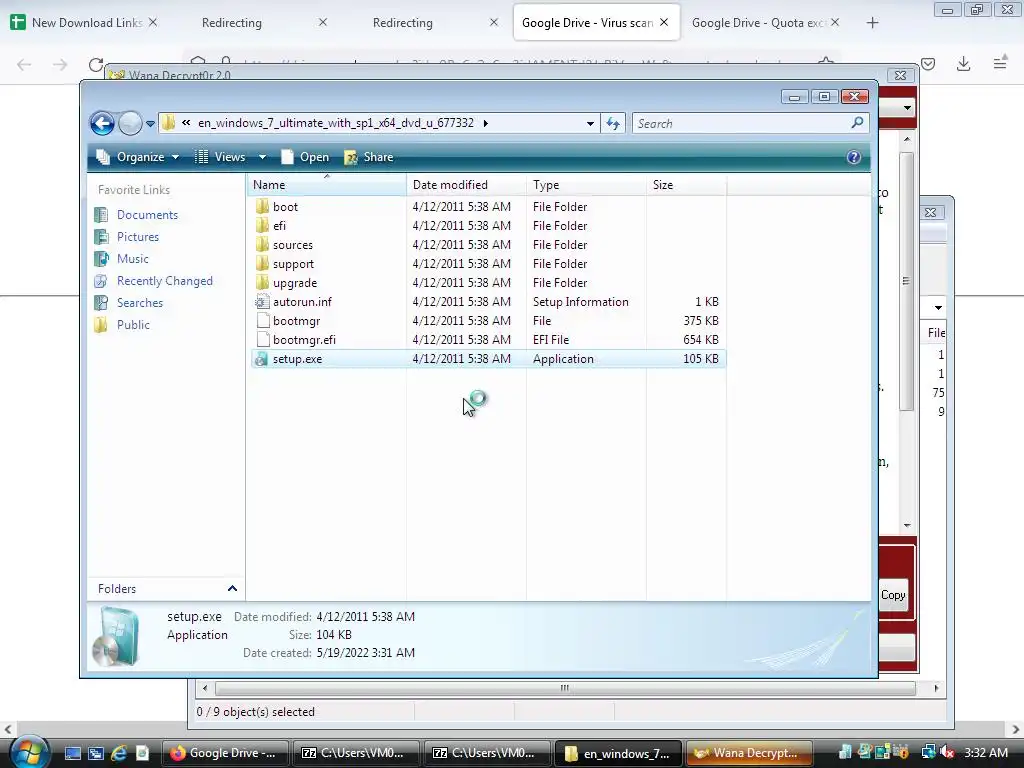1024x768 pixels.
Task: Launch Internet Explorer from quick launch
Action: click(x=119, y=753)
